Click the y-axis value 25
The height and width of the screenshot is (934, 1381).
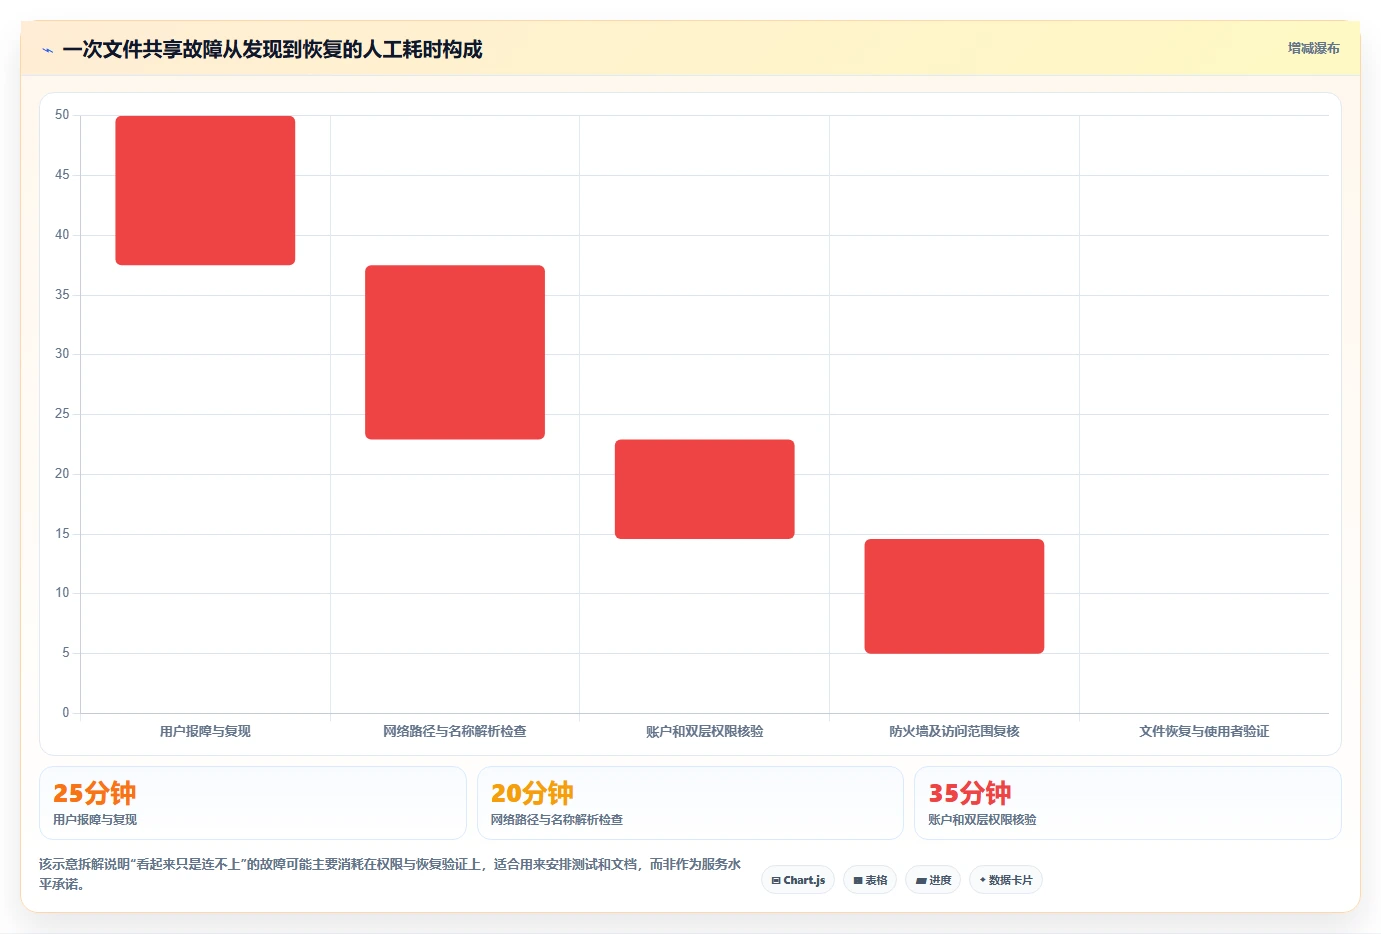pyautogui.click(x=62, y=414)
